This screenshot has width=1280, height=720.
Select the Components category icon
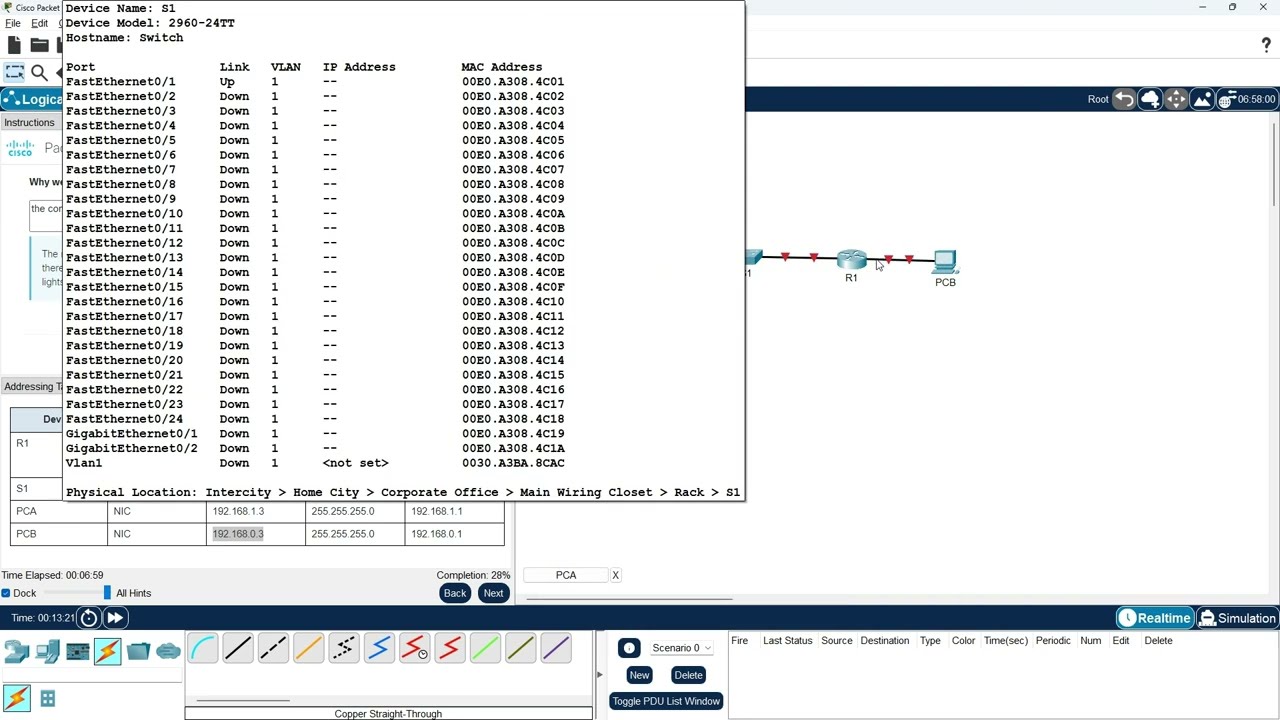(78, 652)
